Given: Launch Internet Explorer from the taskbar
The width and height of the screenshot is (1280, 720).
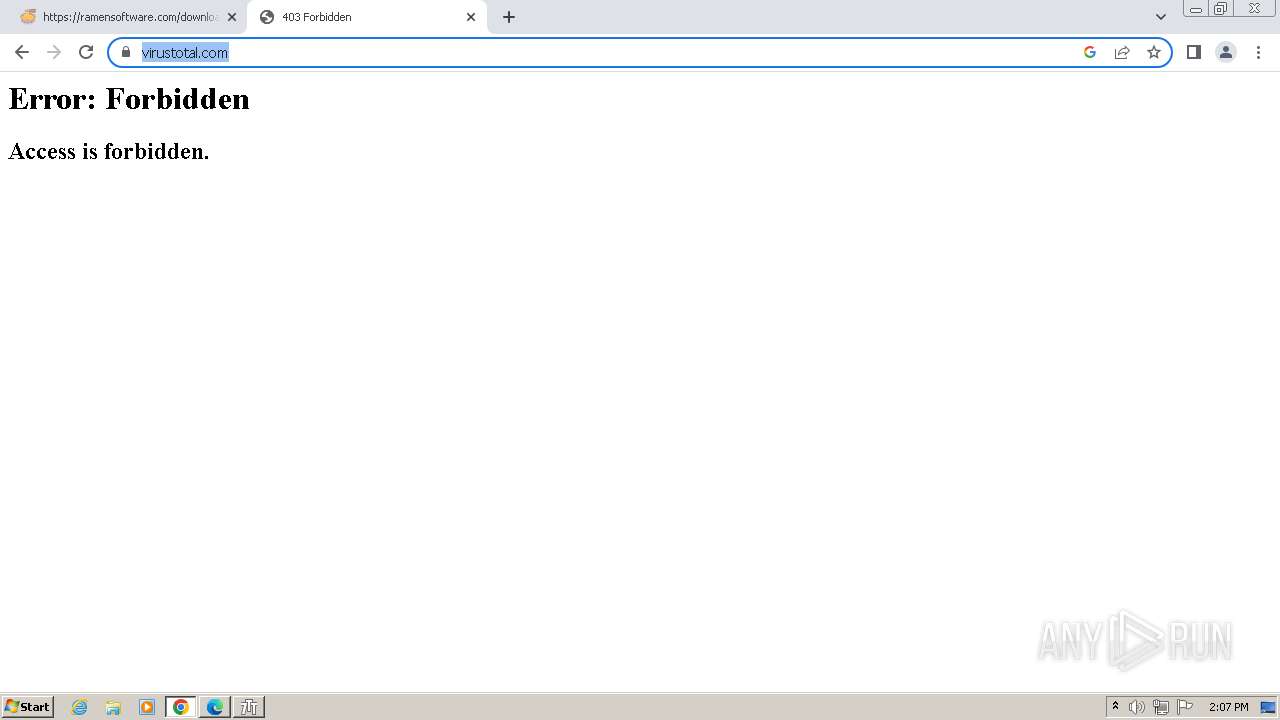Looking at the screenshot, I should click(x=80, y=707).
